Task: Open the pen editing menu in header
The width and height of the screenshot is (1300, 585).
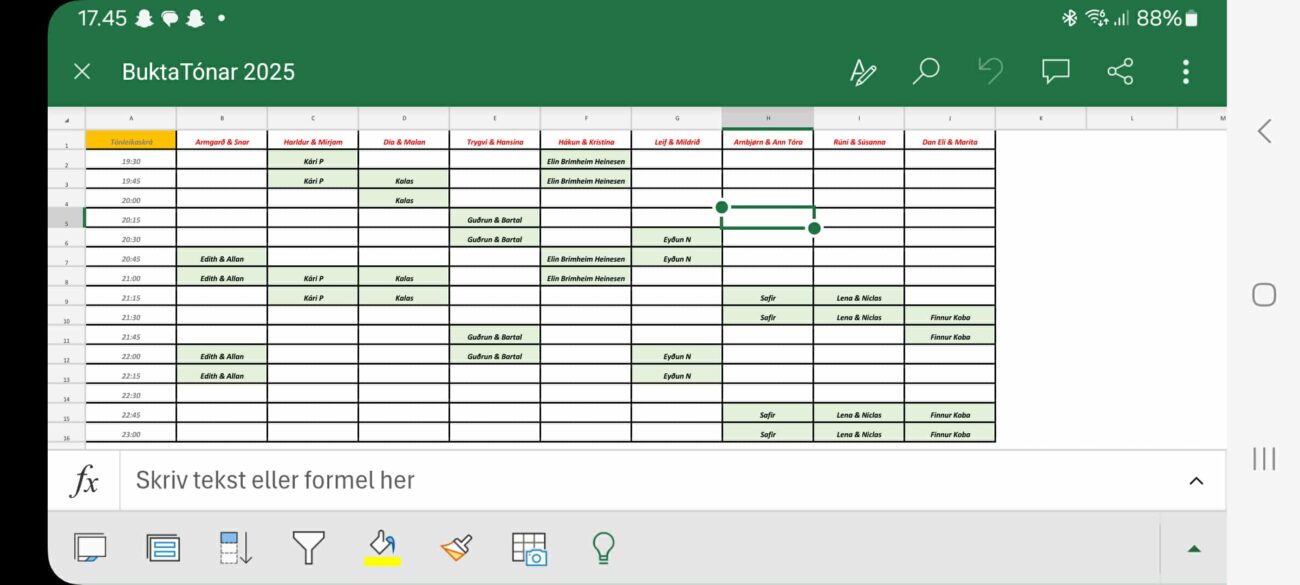Action: [x=862, y=71]
